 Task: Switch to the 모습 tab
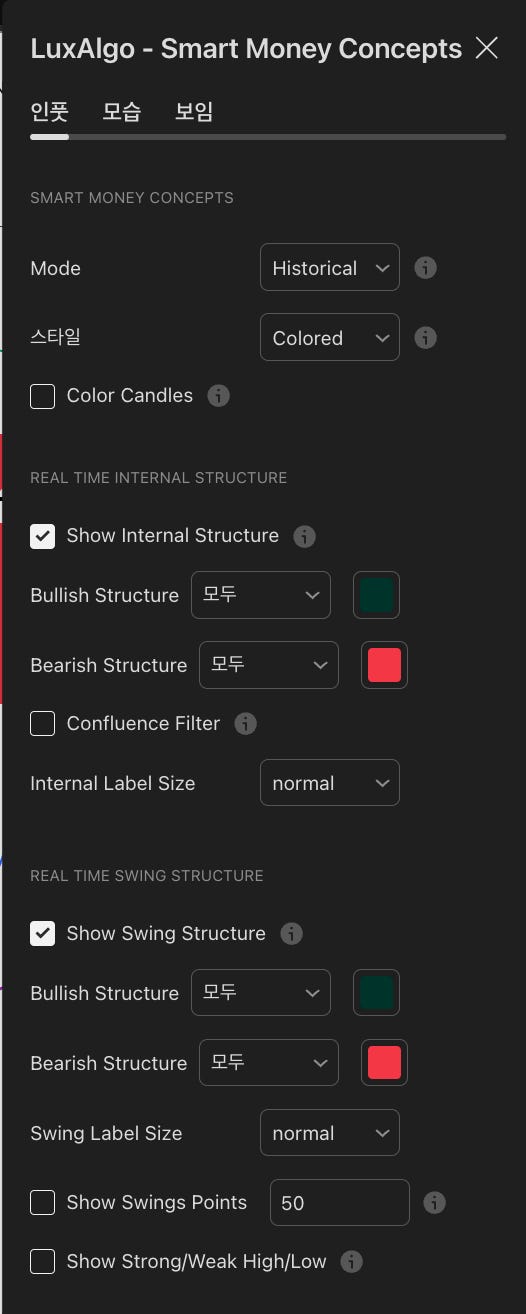(121, 112)
